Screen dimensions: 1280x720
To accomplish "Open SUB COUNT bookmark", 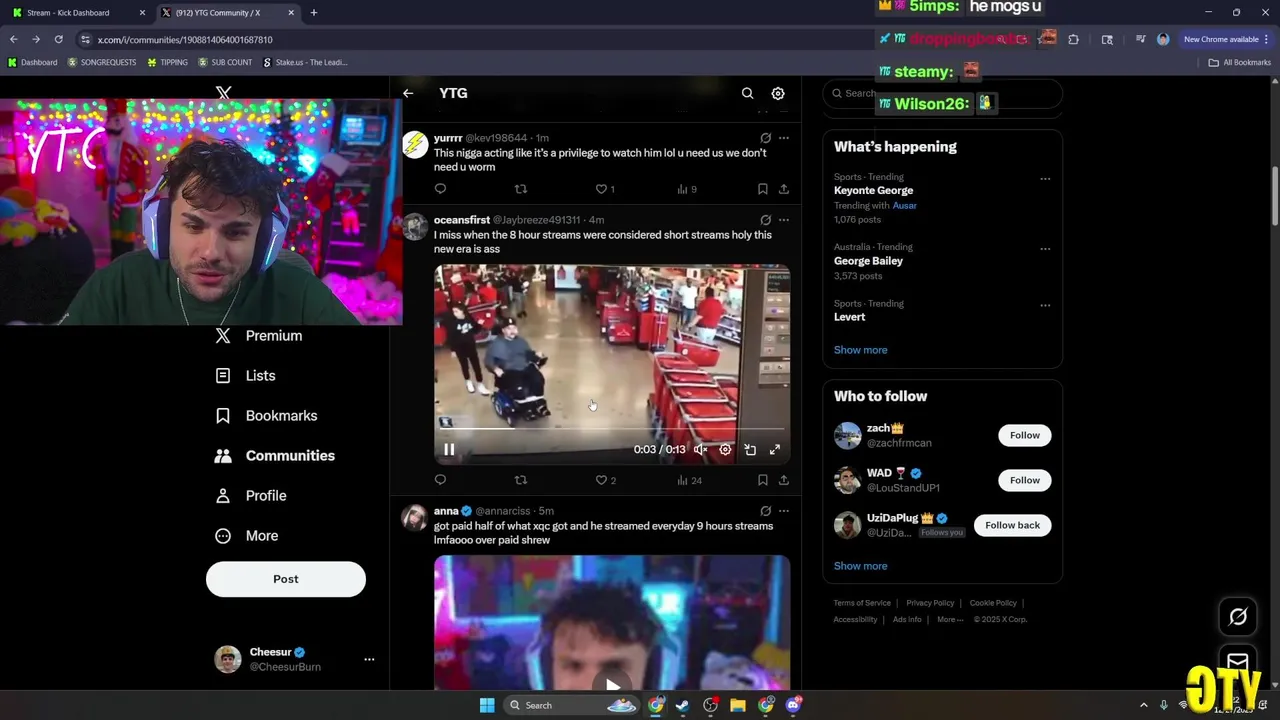I will (x=225, y=62).
